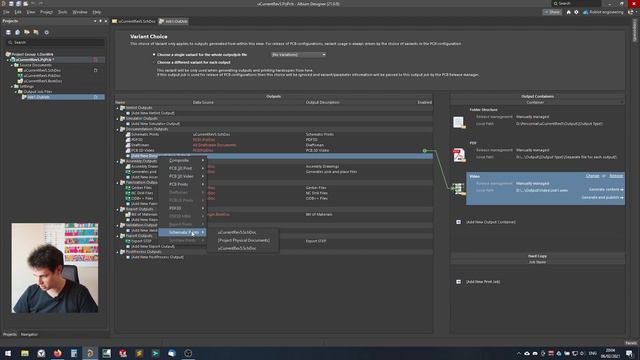The image size is (640, 360).
Task: Click the Add New Output Container icon
Action: click(x=458, y=222)
